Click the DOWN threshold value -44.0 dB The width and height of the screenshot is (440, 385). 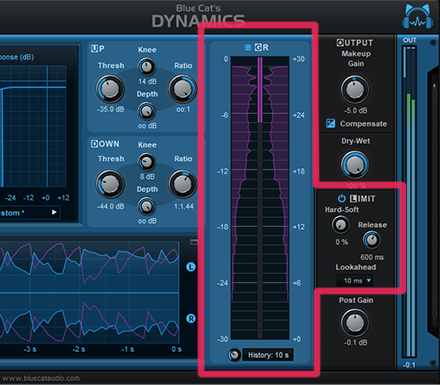point(110,206)
